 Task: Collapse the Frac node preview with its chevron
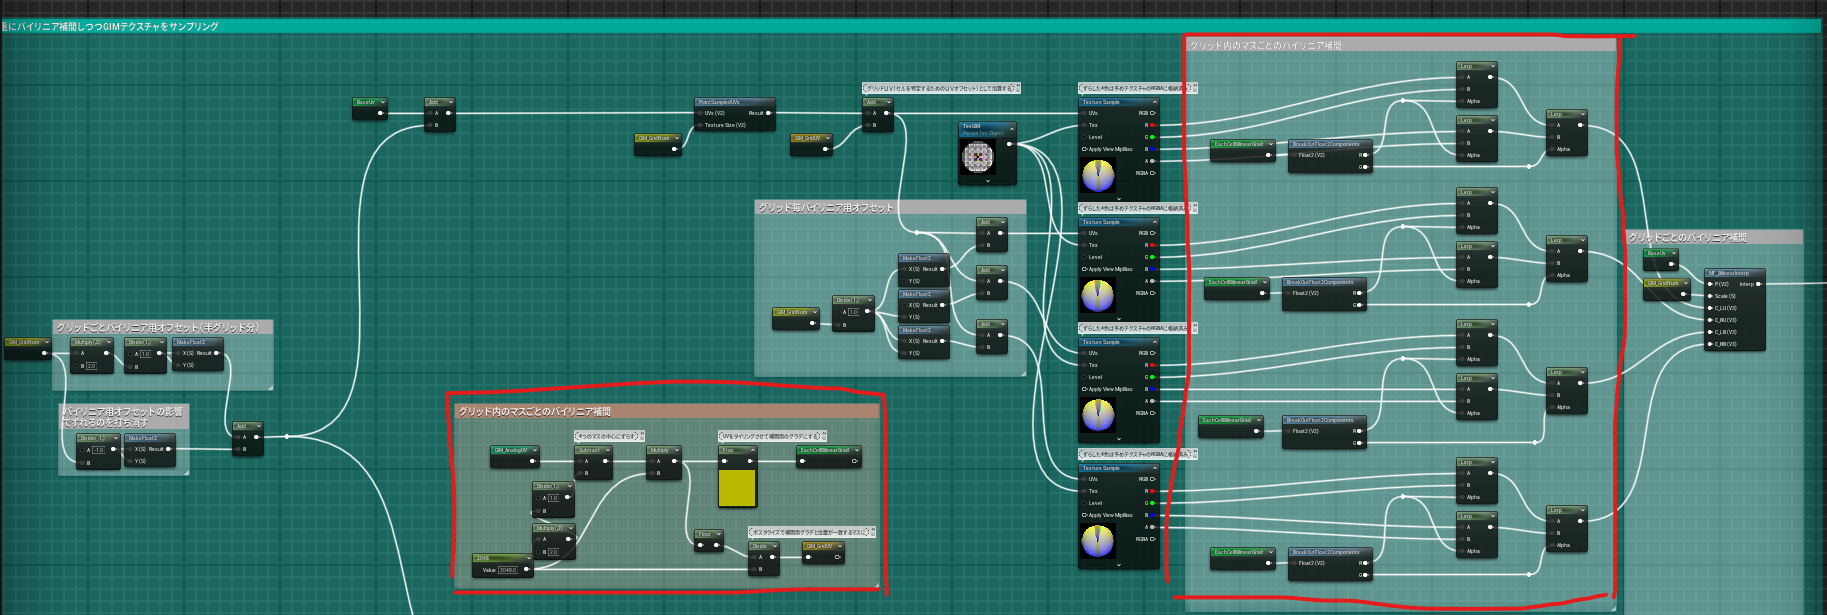pyautogui.click(x=751, y=450)
